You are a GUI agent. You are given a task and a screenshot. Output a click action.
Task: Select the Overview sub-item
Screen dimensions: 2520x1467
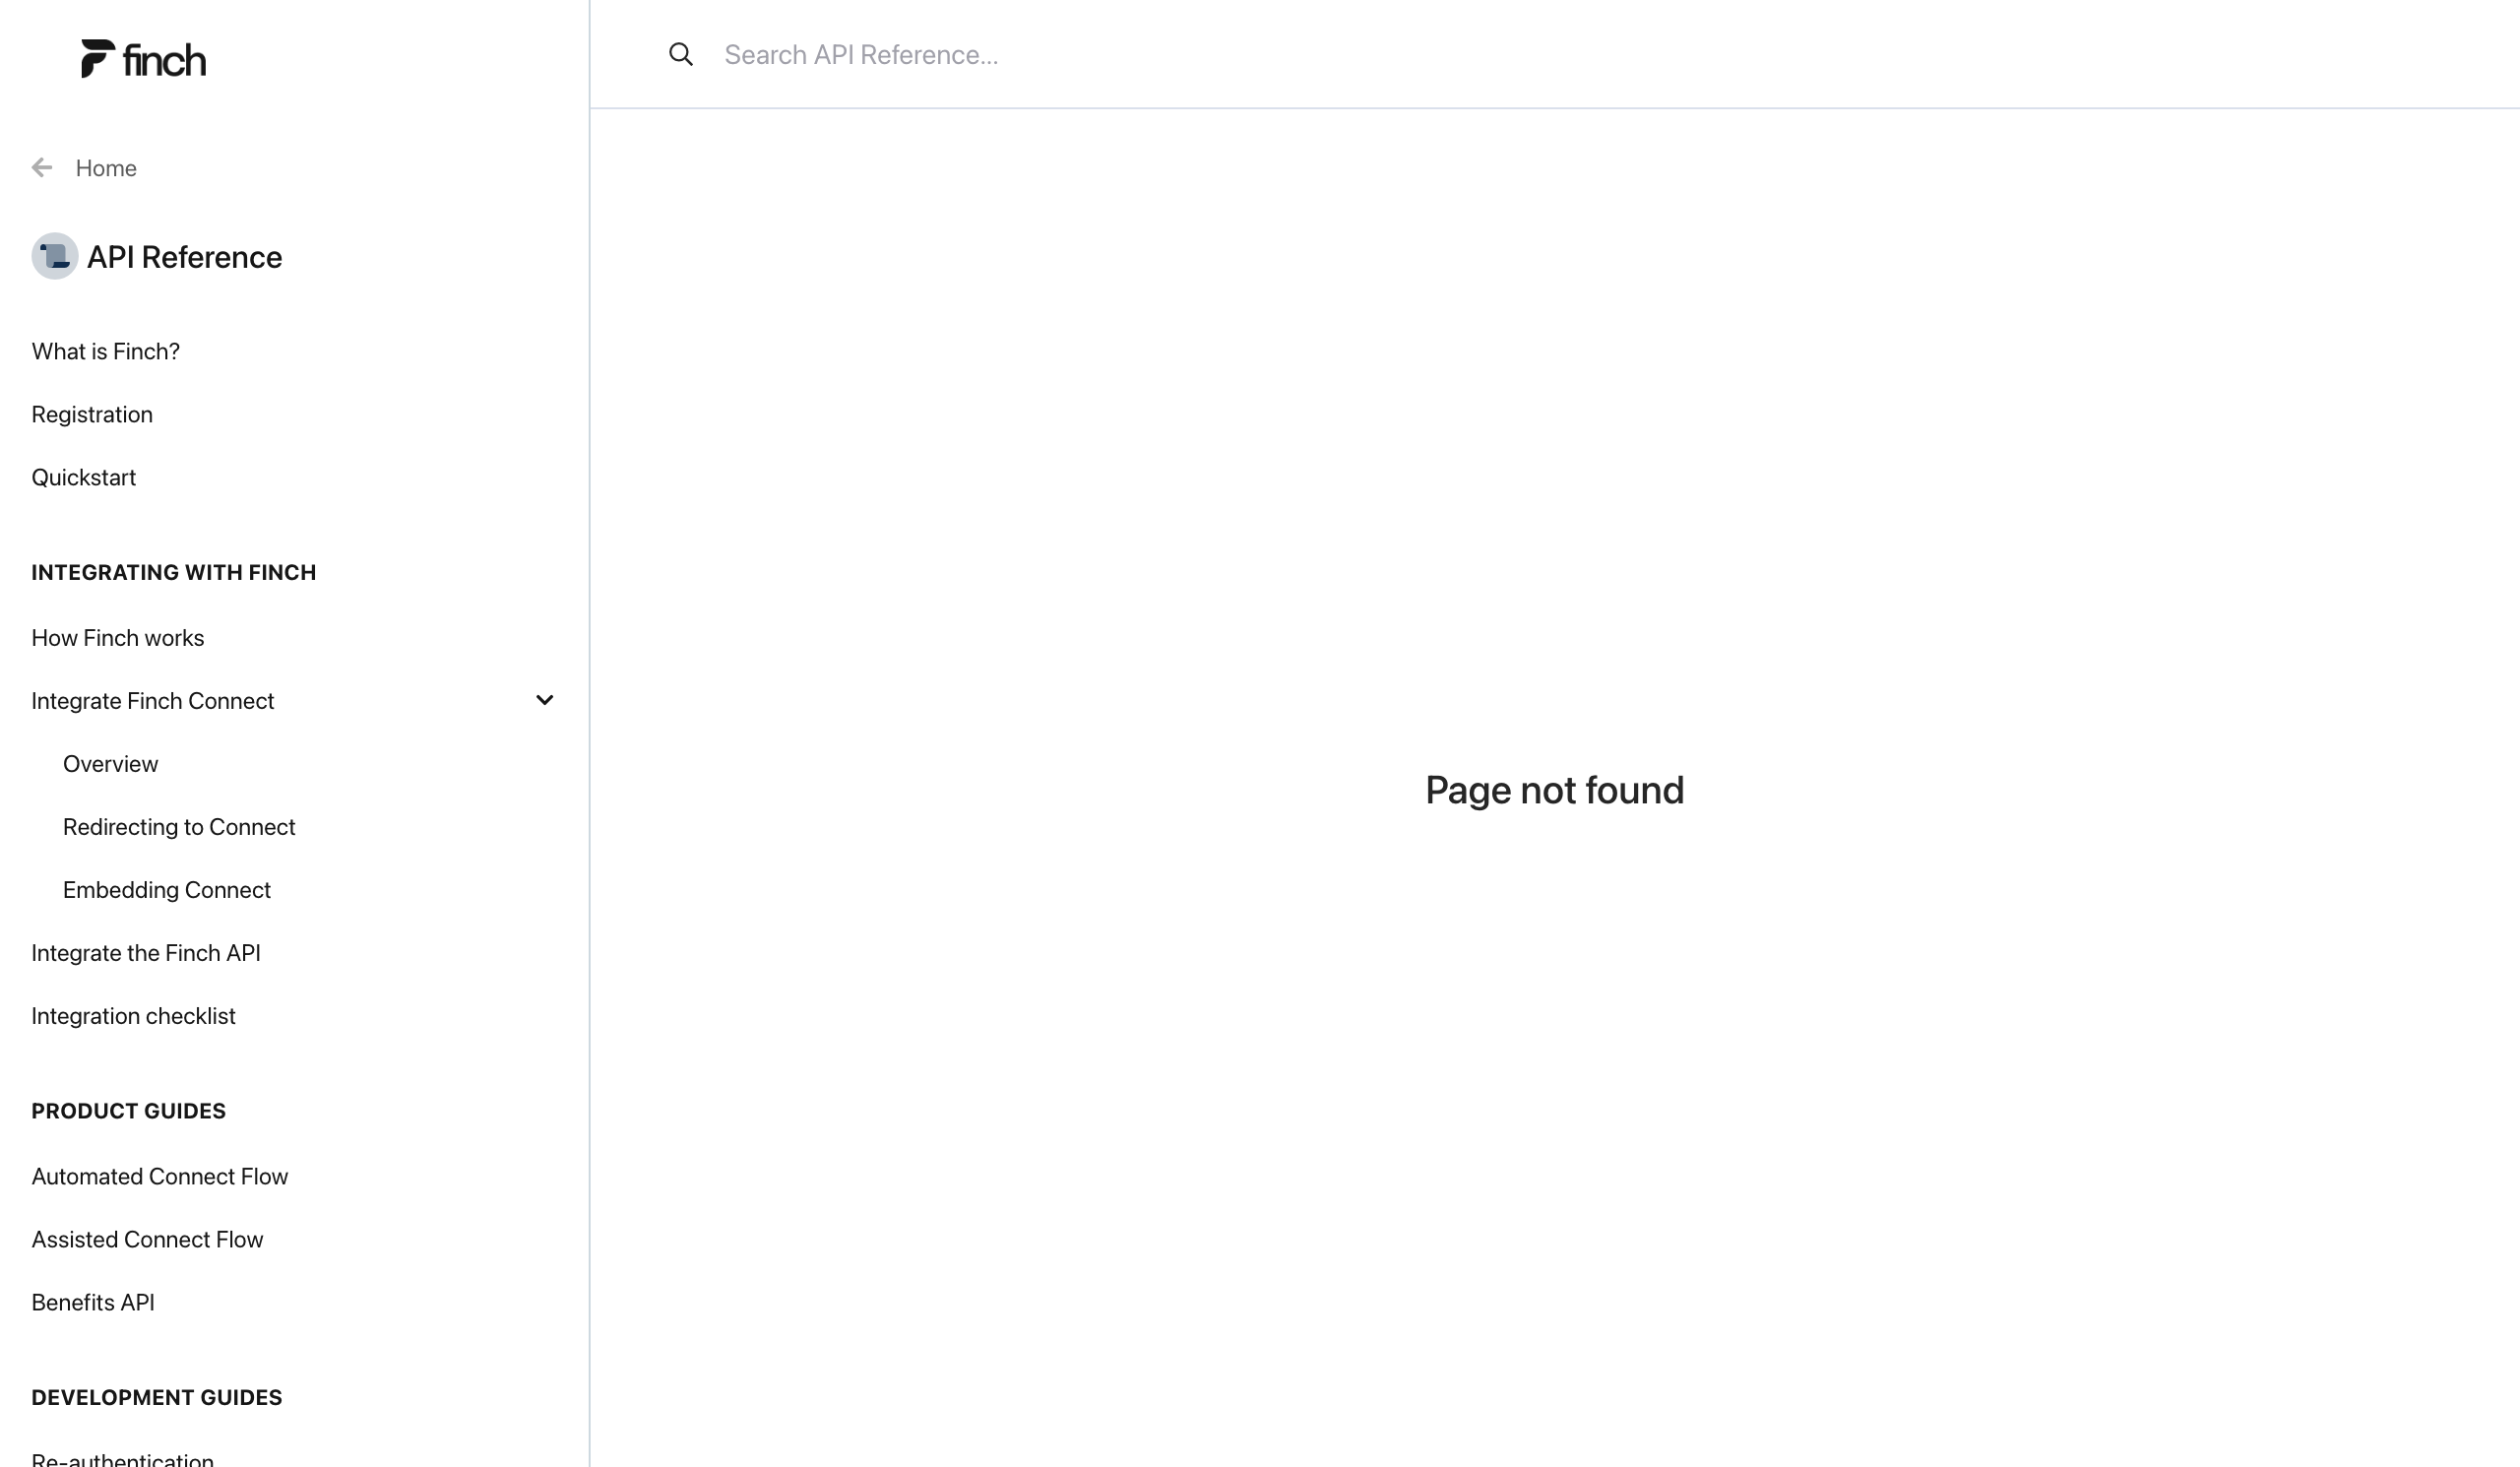coord(110,764)
